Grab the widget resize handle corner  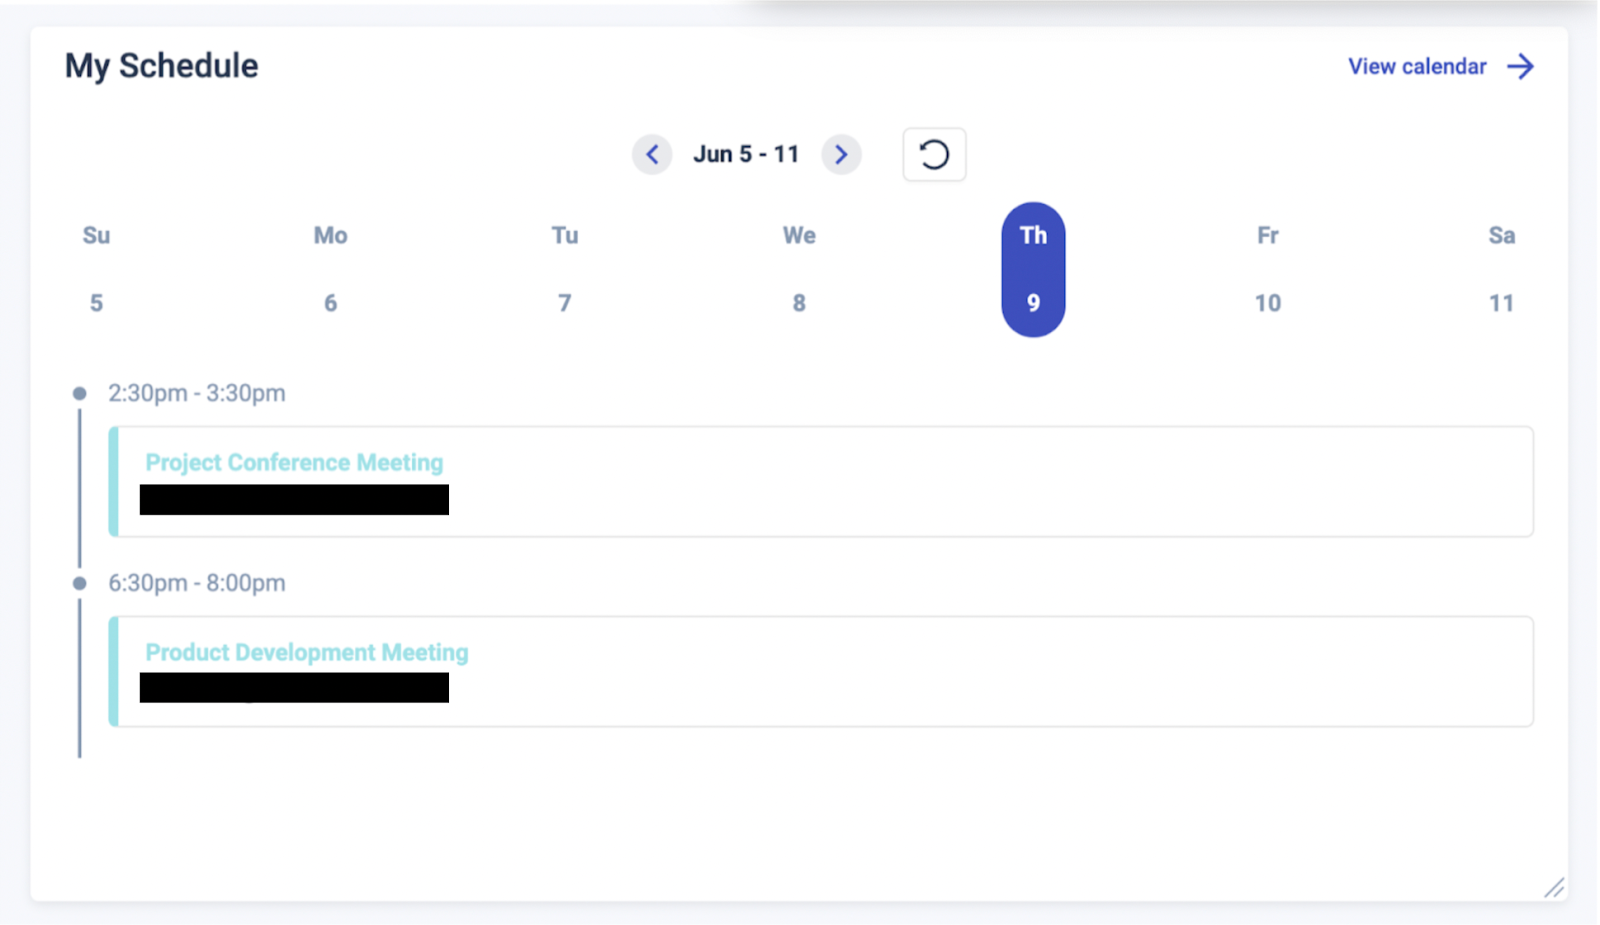1554,887
